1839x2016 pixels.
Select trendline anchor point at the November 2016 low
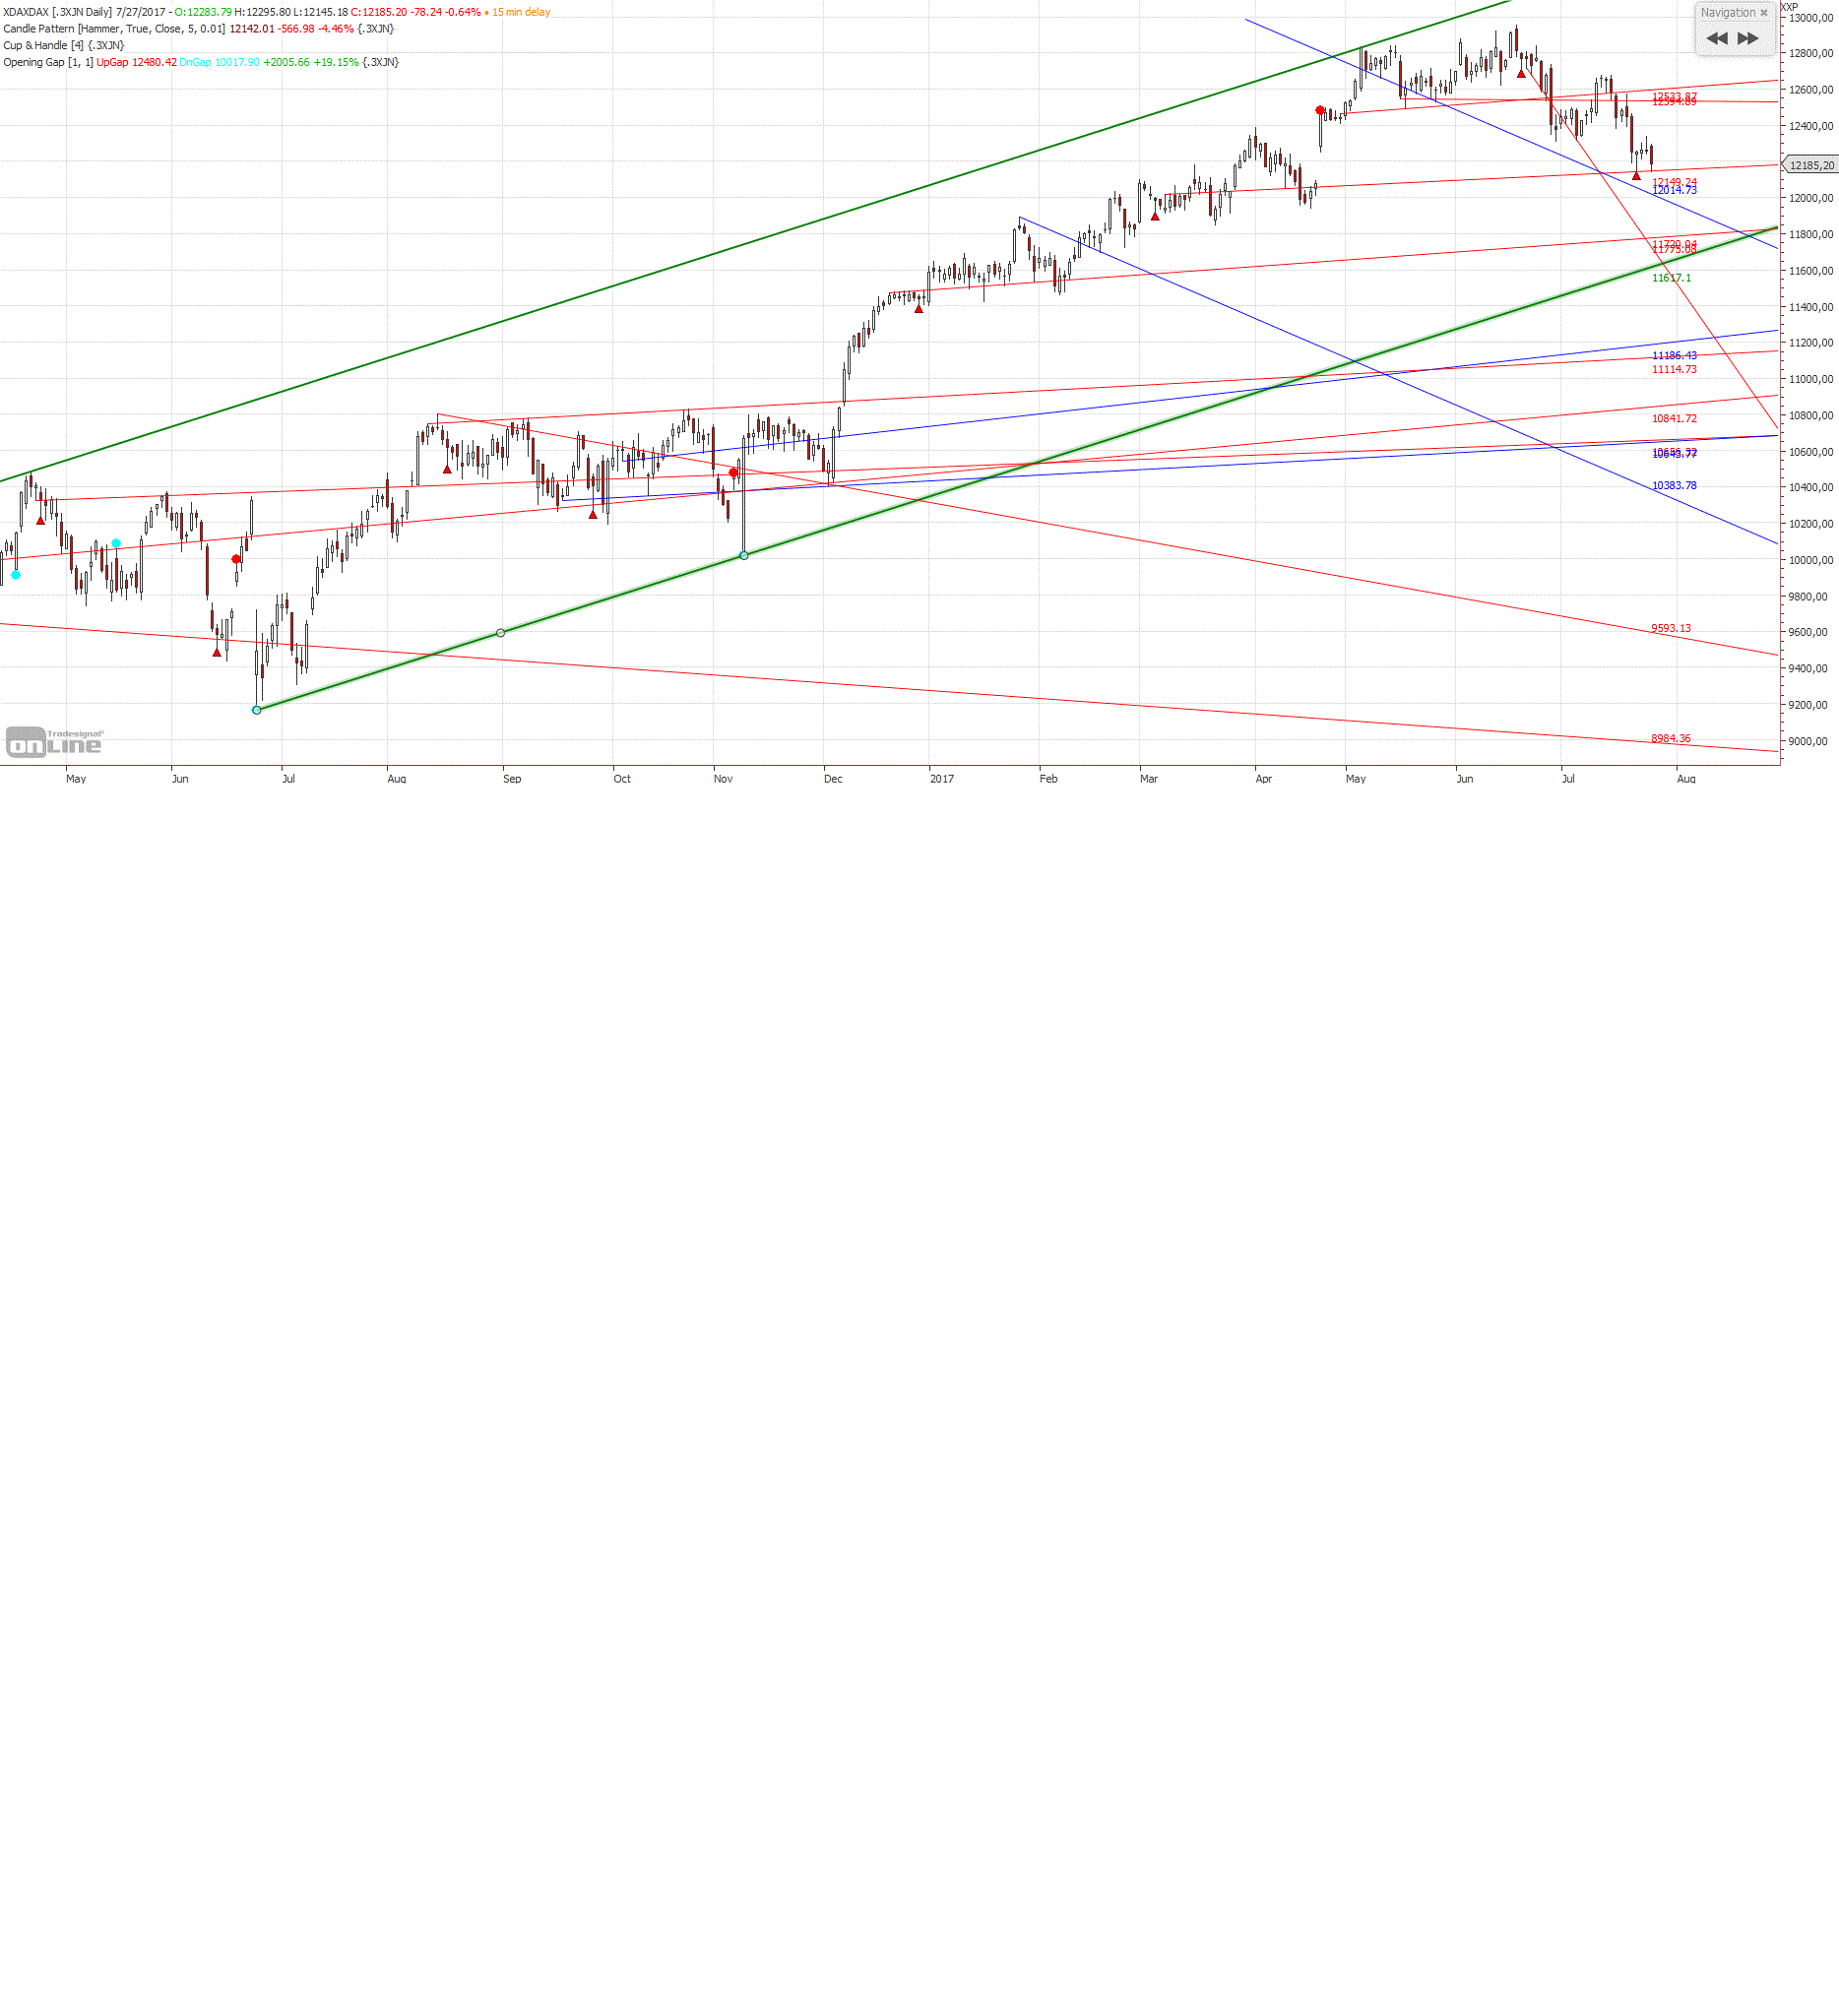744,555
